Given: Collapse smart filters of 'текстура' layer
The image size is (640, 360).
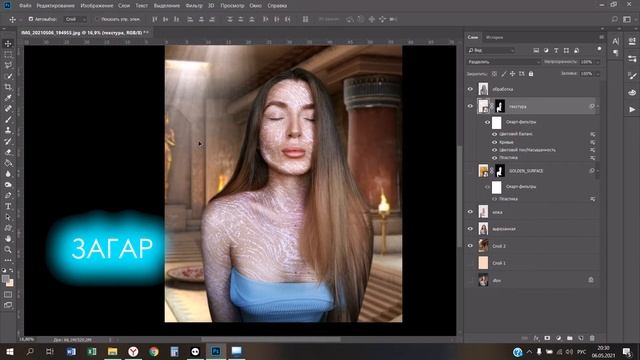Looking at the screenshot, I should tap(598, 106).
